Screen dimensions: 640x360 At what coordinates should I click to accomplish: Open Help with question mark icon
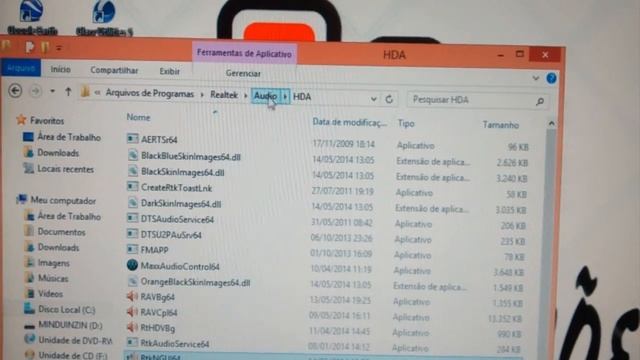pos(551,78)
